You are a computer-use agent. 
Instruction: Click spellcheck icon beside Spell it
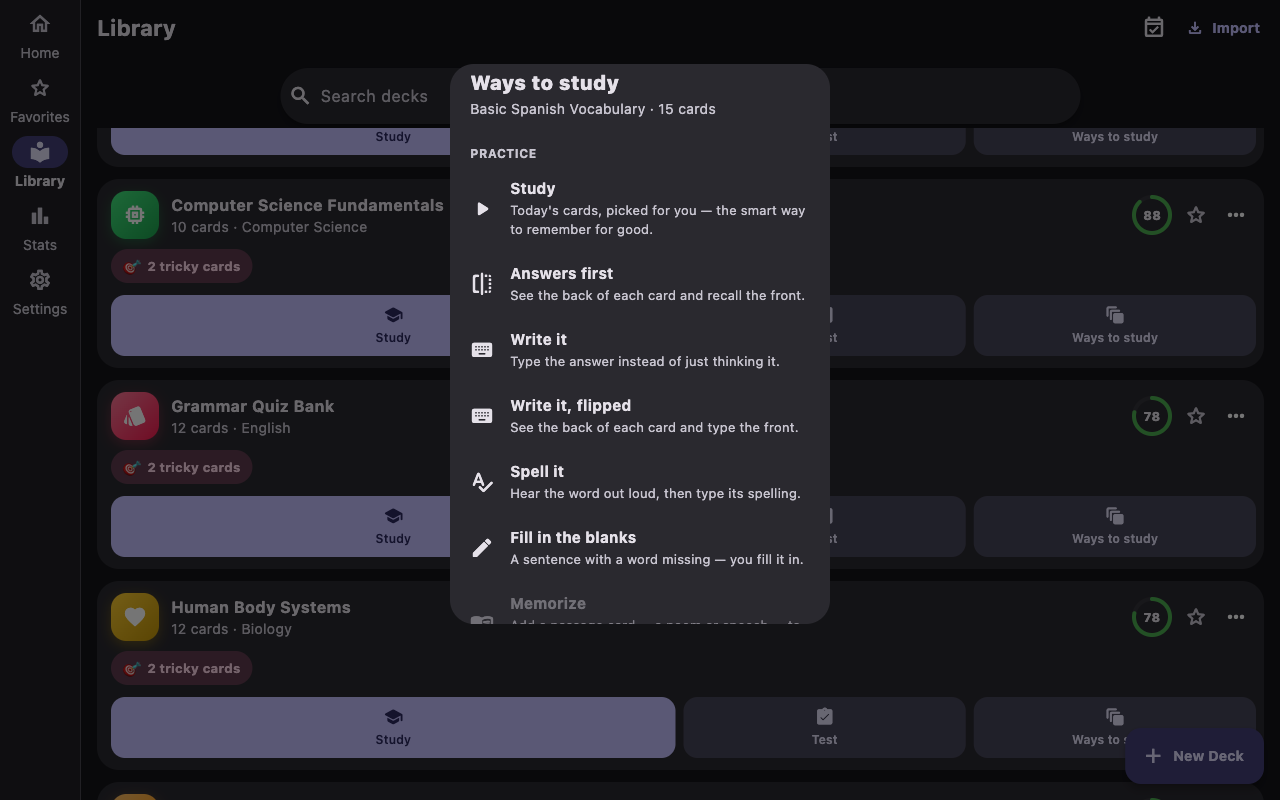(x=482, y=482)
